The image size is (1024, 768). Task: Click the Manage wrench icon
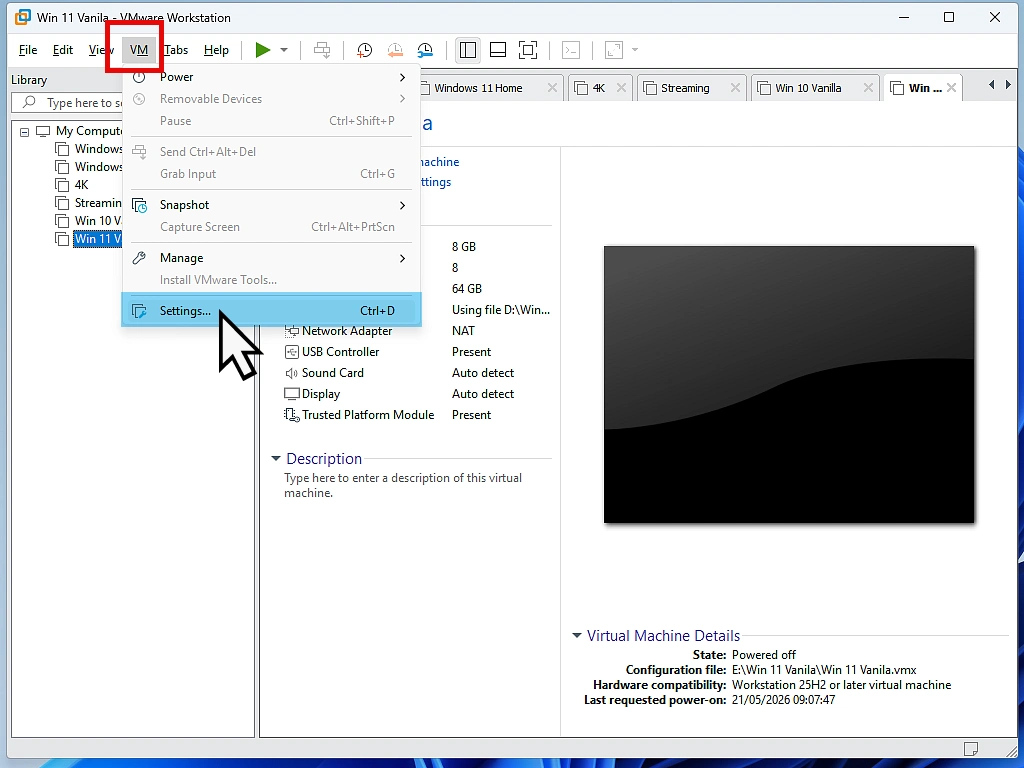pyautogui.click(x=139, y=258)
